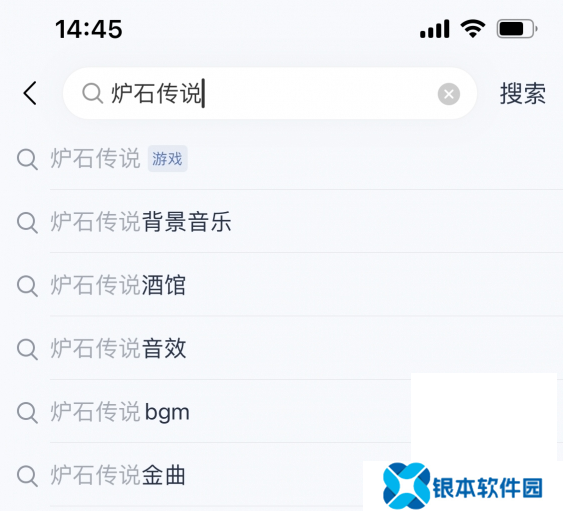
Task: Tap the 游戏 tag badge
Action: [x=167, y=158]
